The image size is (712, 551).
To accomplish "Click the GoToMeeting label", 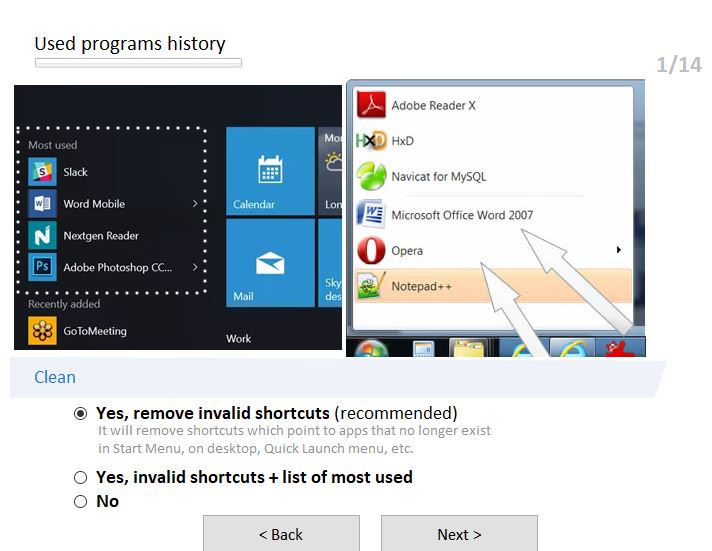I will (x=95, y=331).
